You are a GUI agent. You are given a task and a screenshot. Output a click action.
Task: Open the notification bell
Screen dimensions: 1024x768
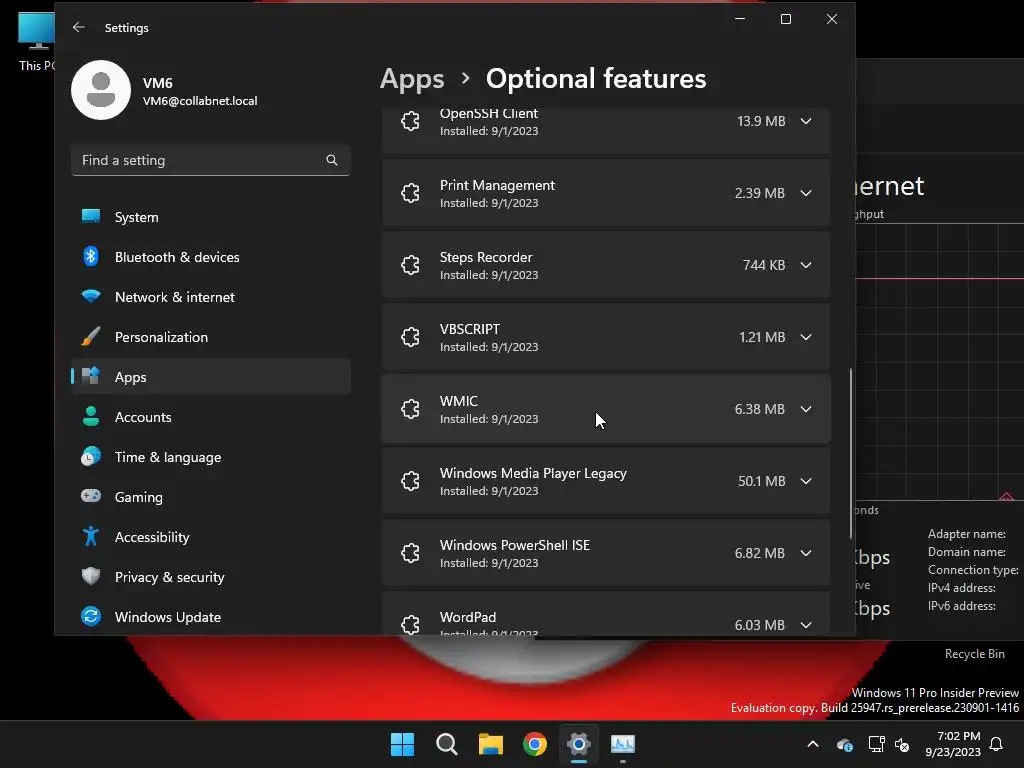[997, 744]
